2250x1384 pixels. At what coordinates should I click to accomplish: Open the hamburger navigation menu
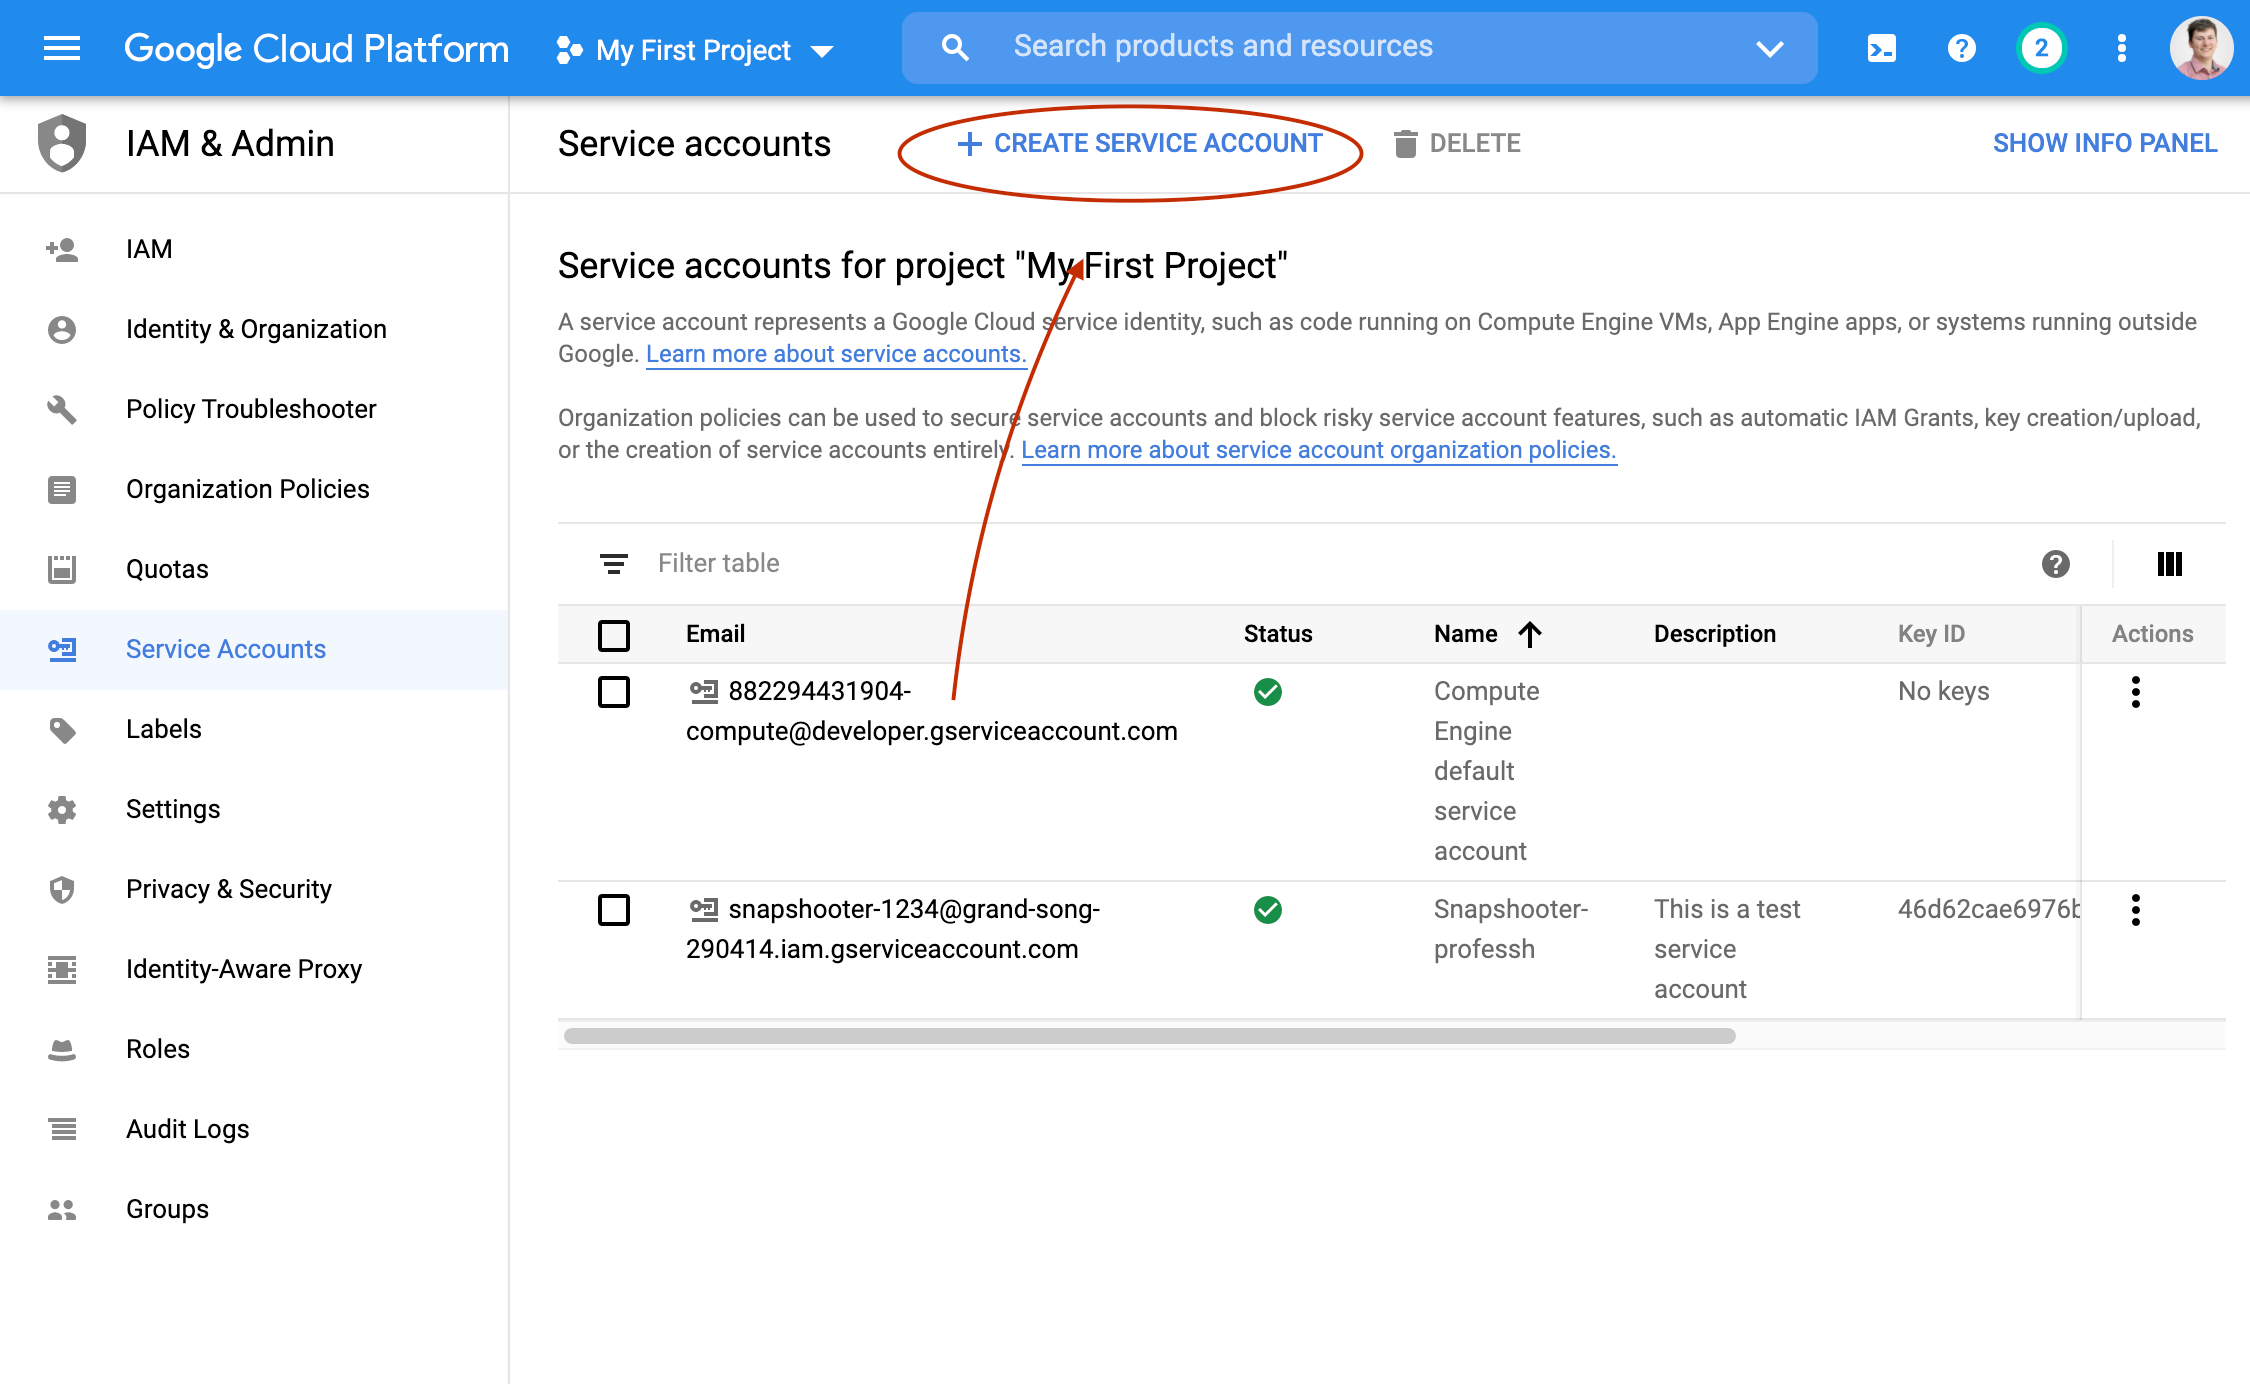pos(62,48)
